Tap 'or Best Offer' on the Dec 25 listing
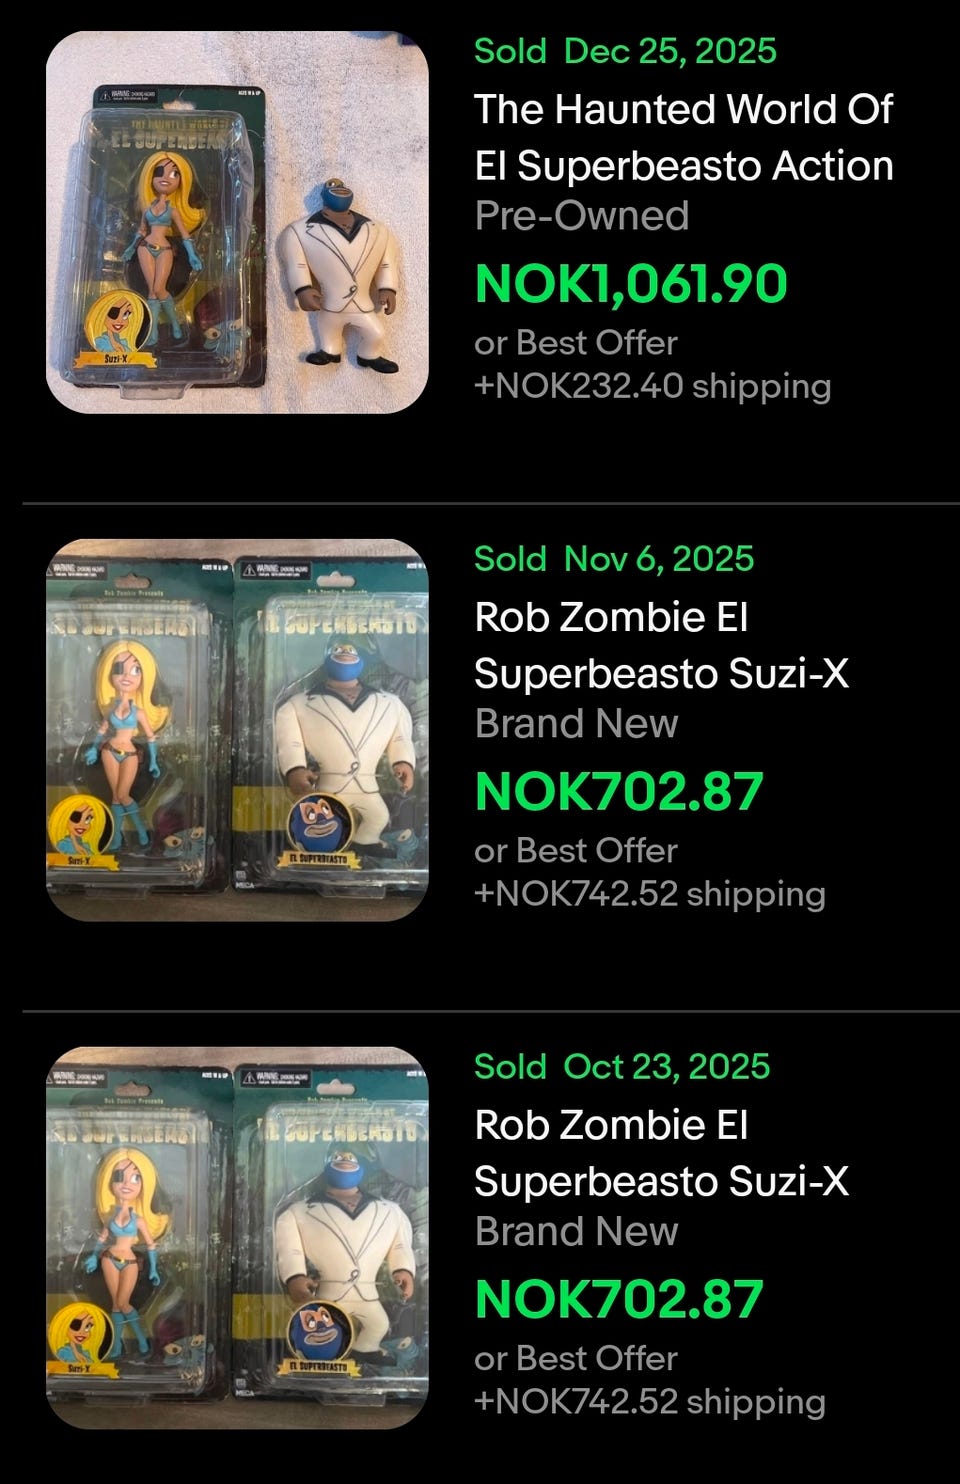Viewport: 960px width, 1484px height. [576, 343]
